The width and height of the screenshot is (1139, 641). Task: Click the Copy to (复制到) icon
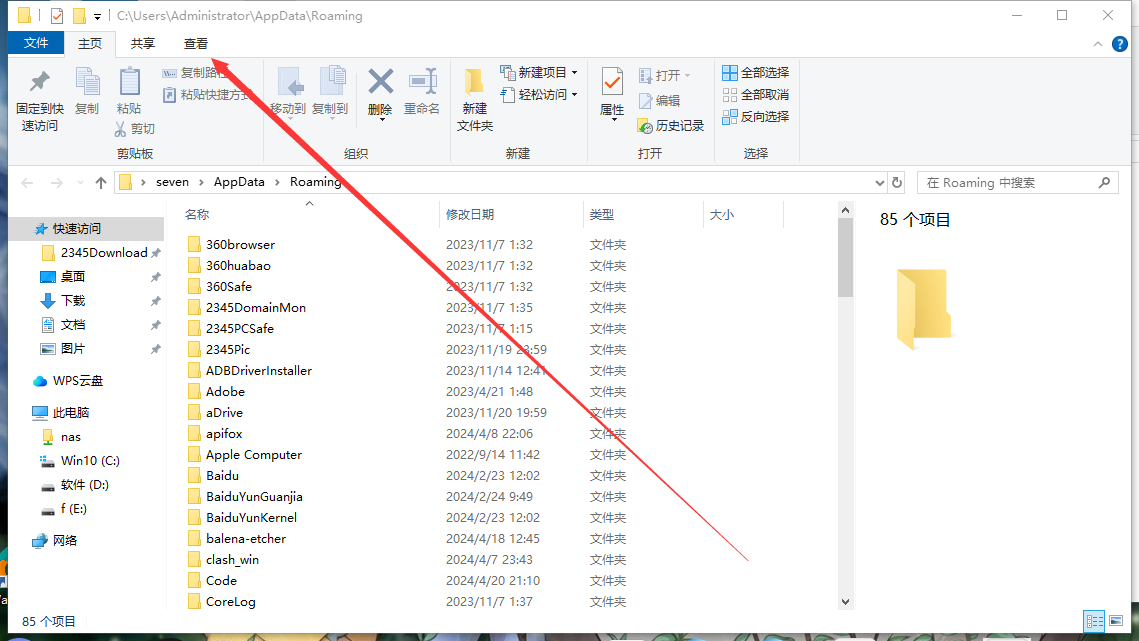click(x=331, y=83)
